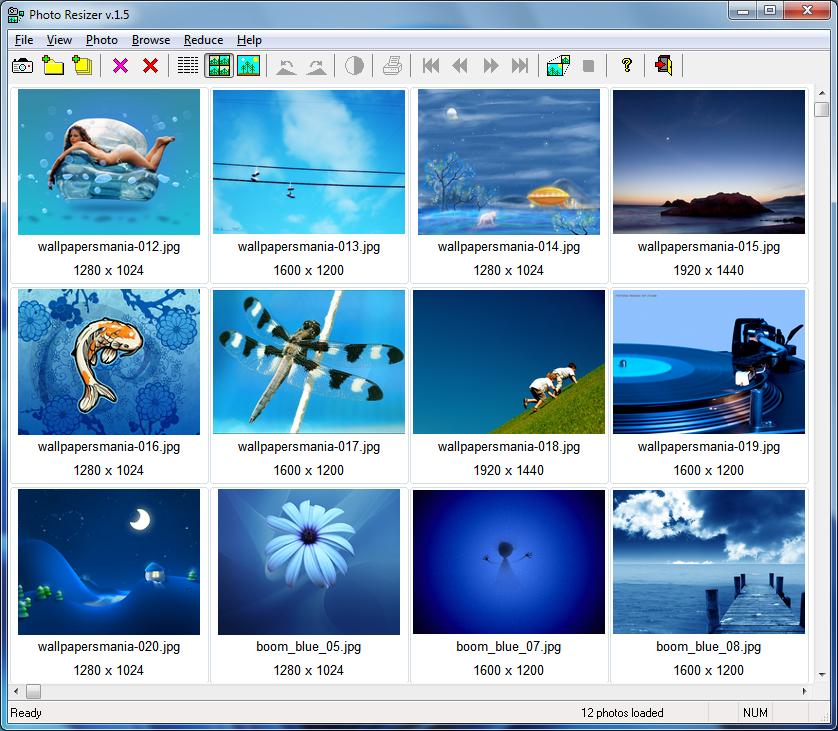
Task: Toggle the small thumbnails view button
Action: [x=218, y=66]
